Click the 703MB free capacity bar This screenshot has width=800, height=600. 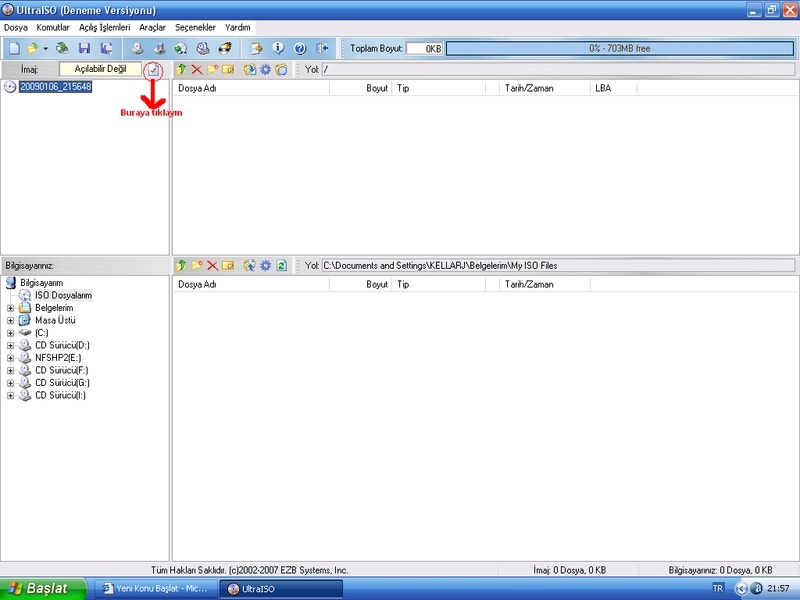tap(620, 48)
